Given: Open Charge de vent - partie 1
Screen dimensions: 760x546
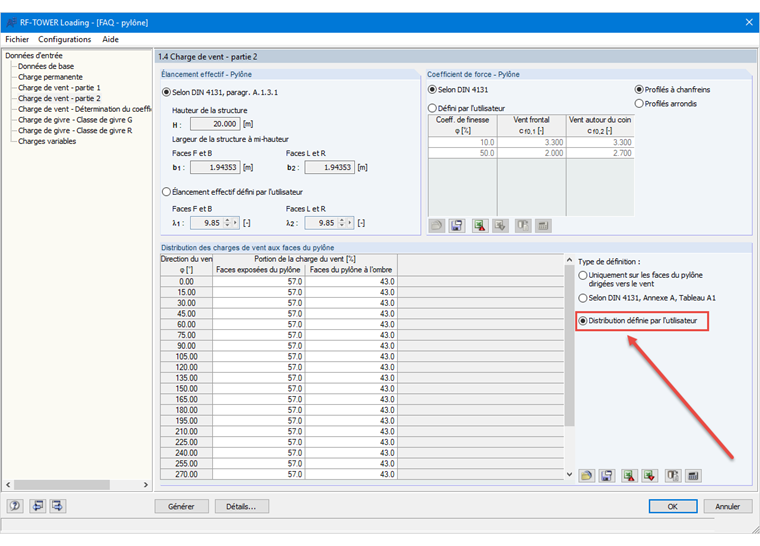Looking at the screenshot, I should point(59,87).
